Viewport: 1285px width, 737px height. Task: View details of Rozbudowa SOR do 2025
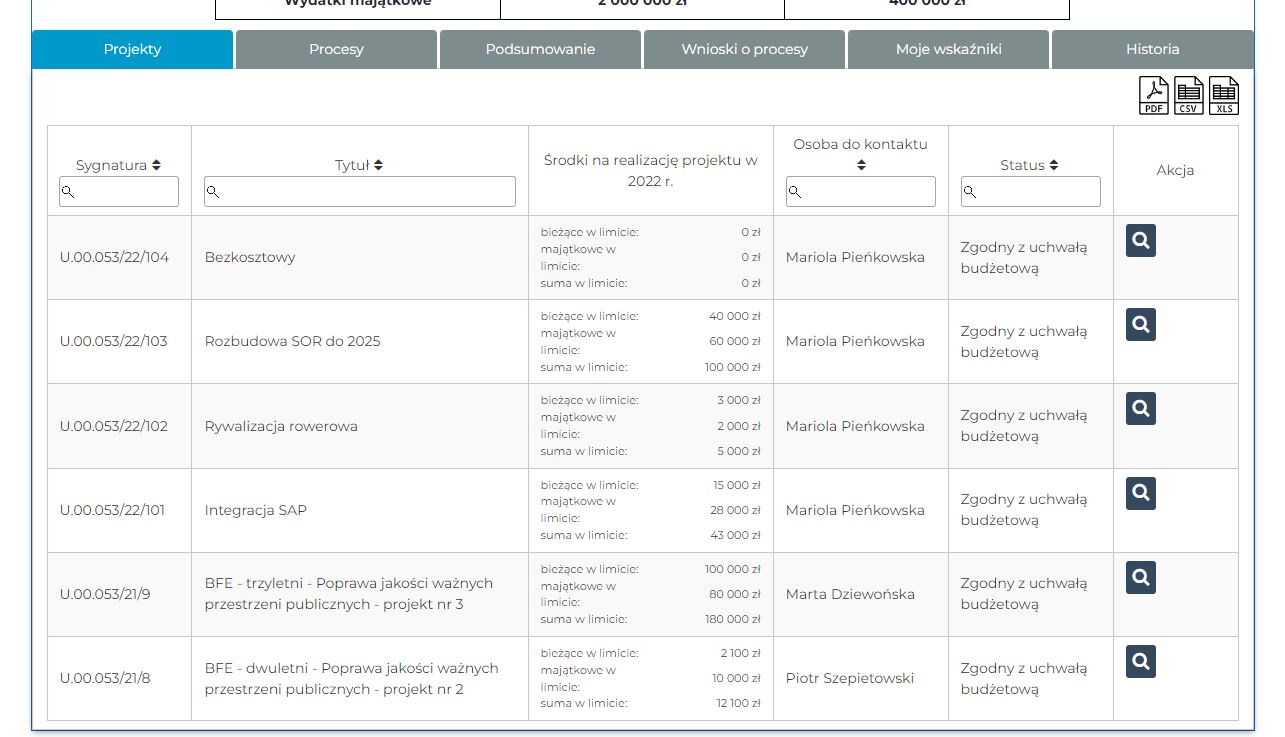click(1141, 325)
